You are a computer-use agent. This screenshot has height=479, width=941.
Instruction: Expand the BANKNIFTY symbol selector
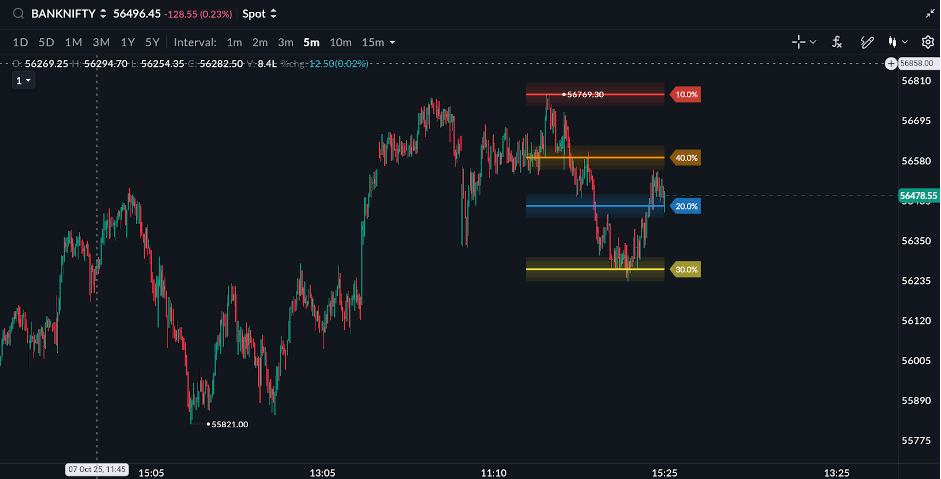click(103, 14)
